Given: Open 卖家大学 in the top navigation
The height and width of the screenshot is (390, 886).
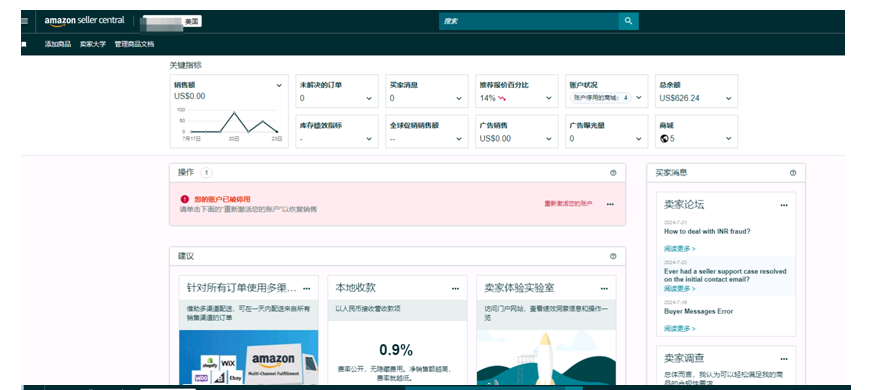Looking at the screenshot, I should tap(93, 44).
